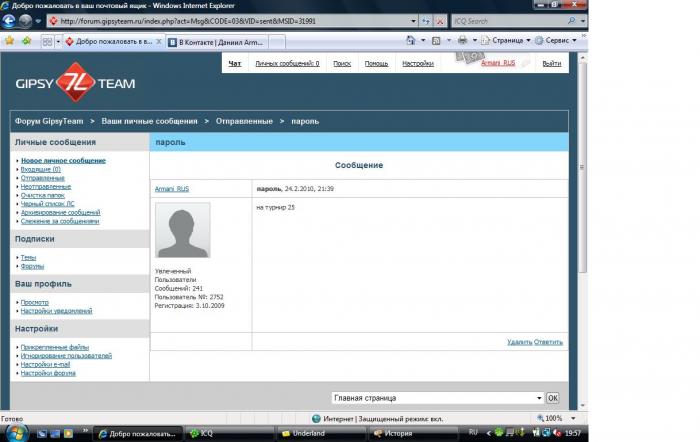Go back with the browser Back arrow

(9, 21)
